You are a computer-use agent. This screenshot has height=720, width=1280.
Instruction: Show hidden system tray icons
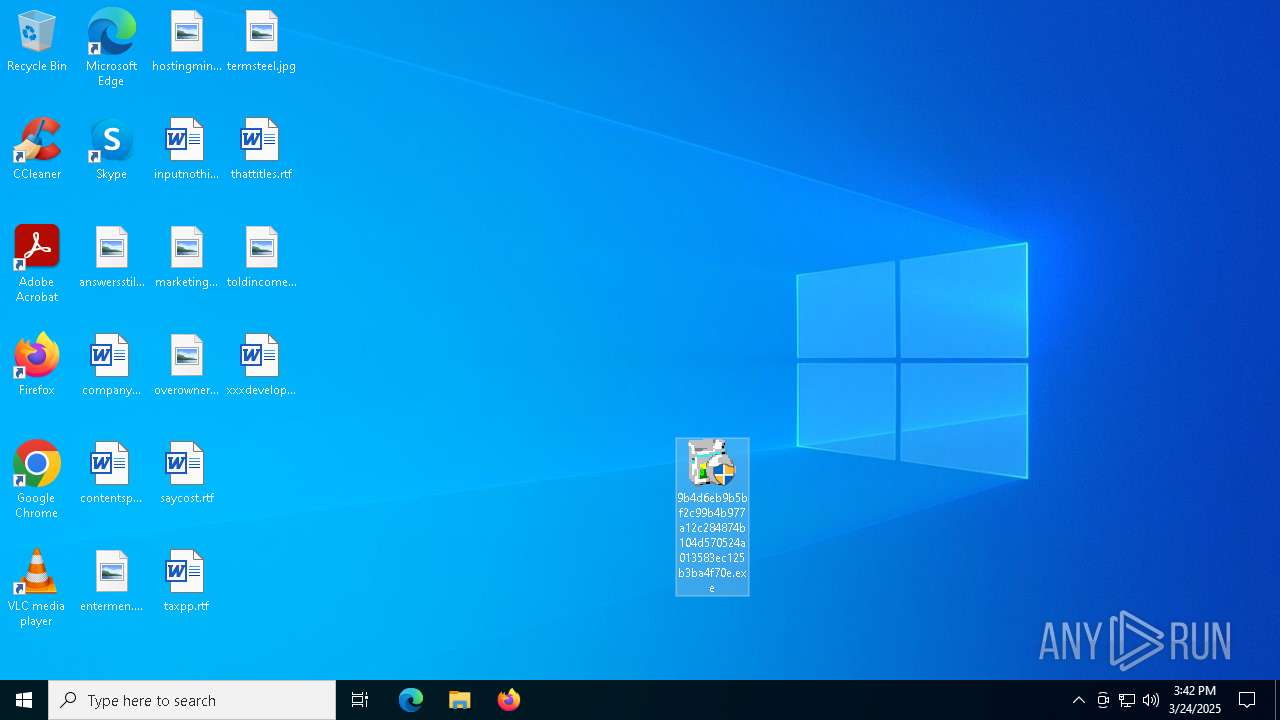coord(1078,700)
